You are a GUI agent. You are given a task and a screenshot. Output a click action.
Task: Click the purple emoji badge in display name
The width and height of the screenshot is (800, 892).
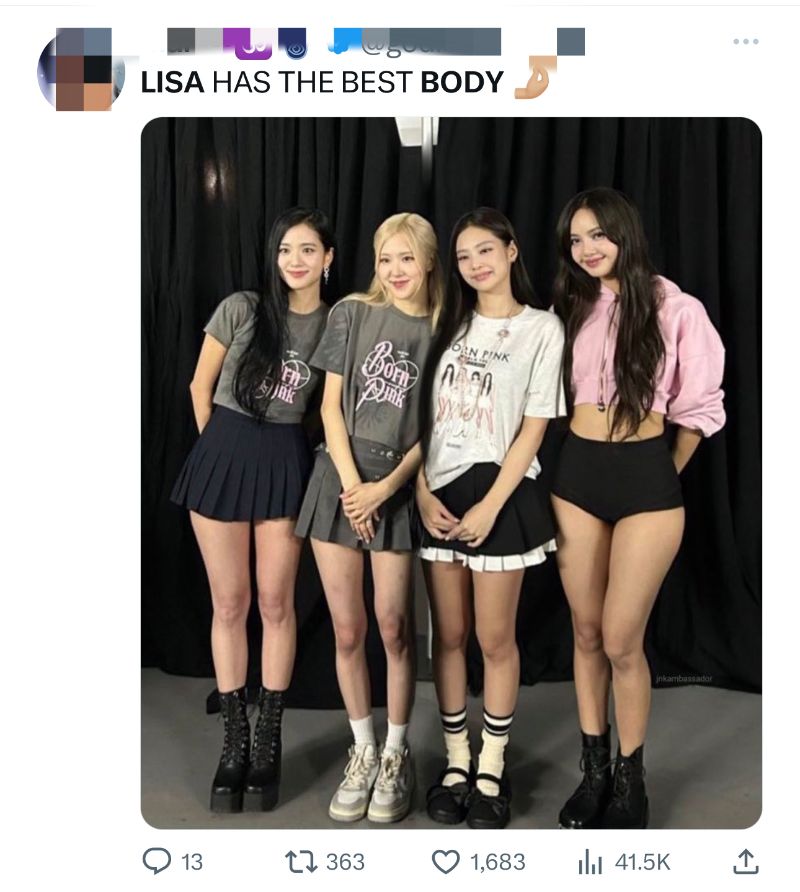pyautogui.click(x=251, y=43)
